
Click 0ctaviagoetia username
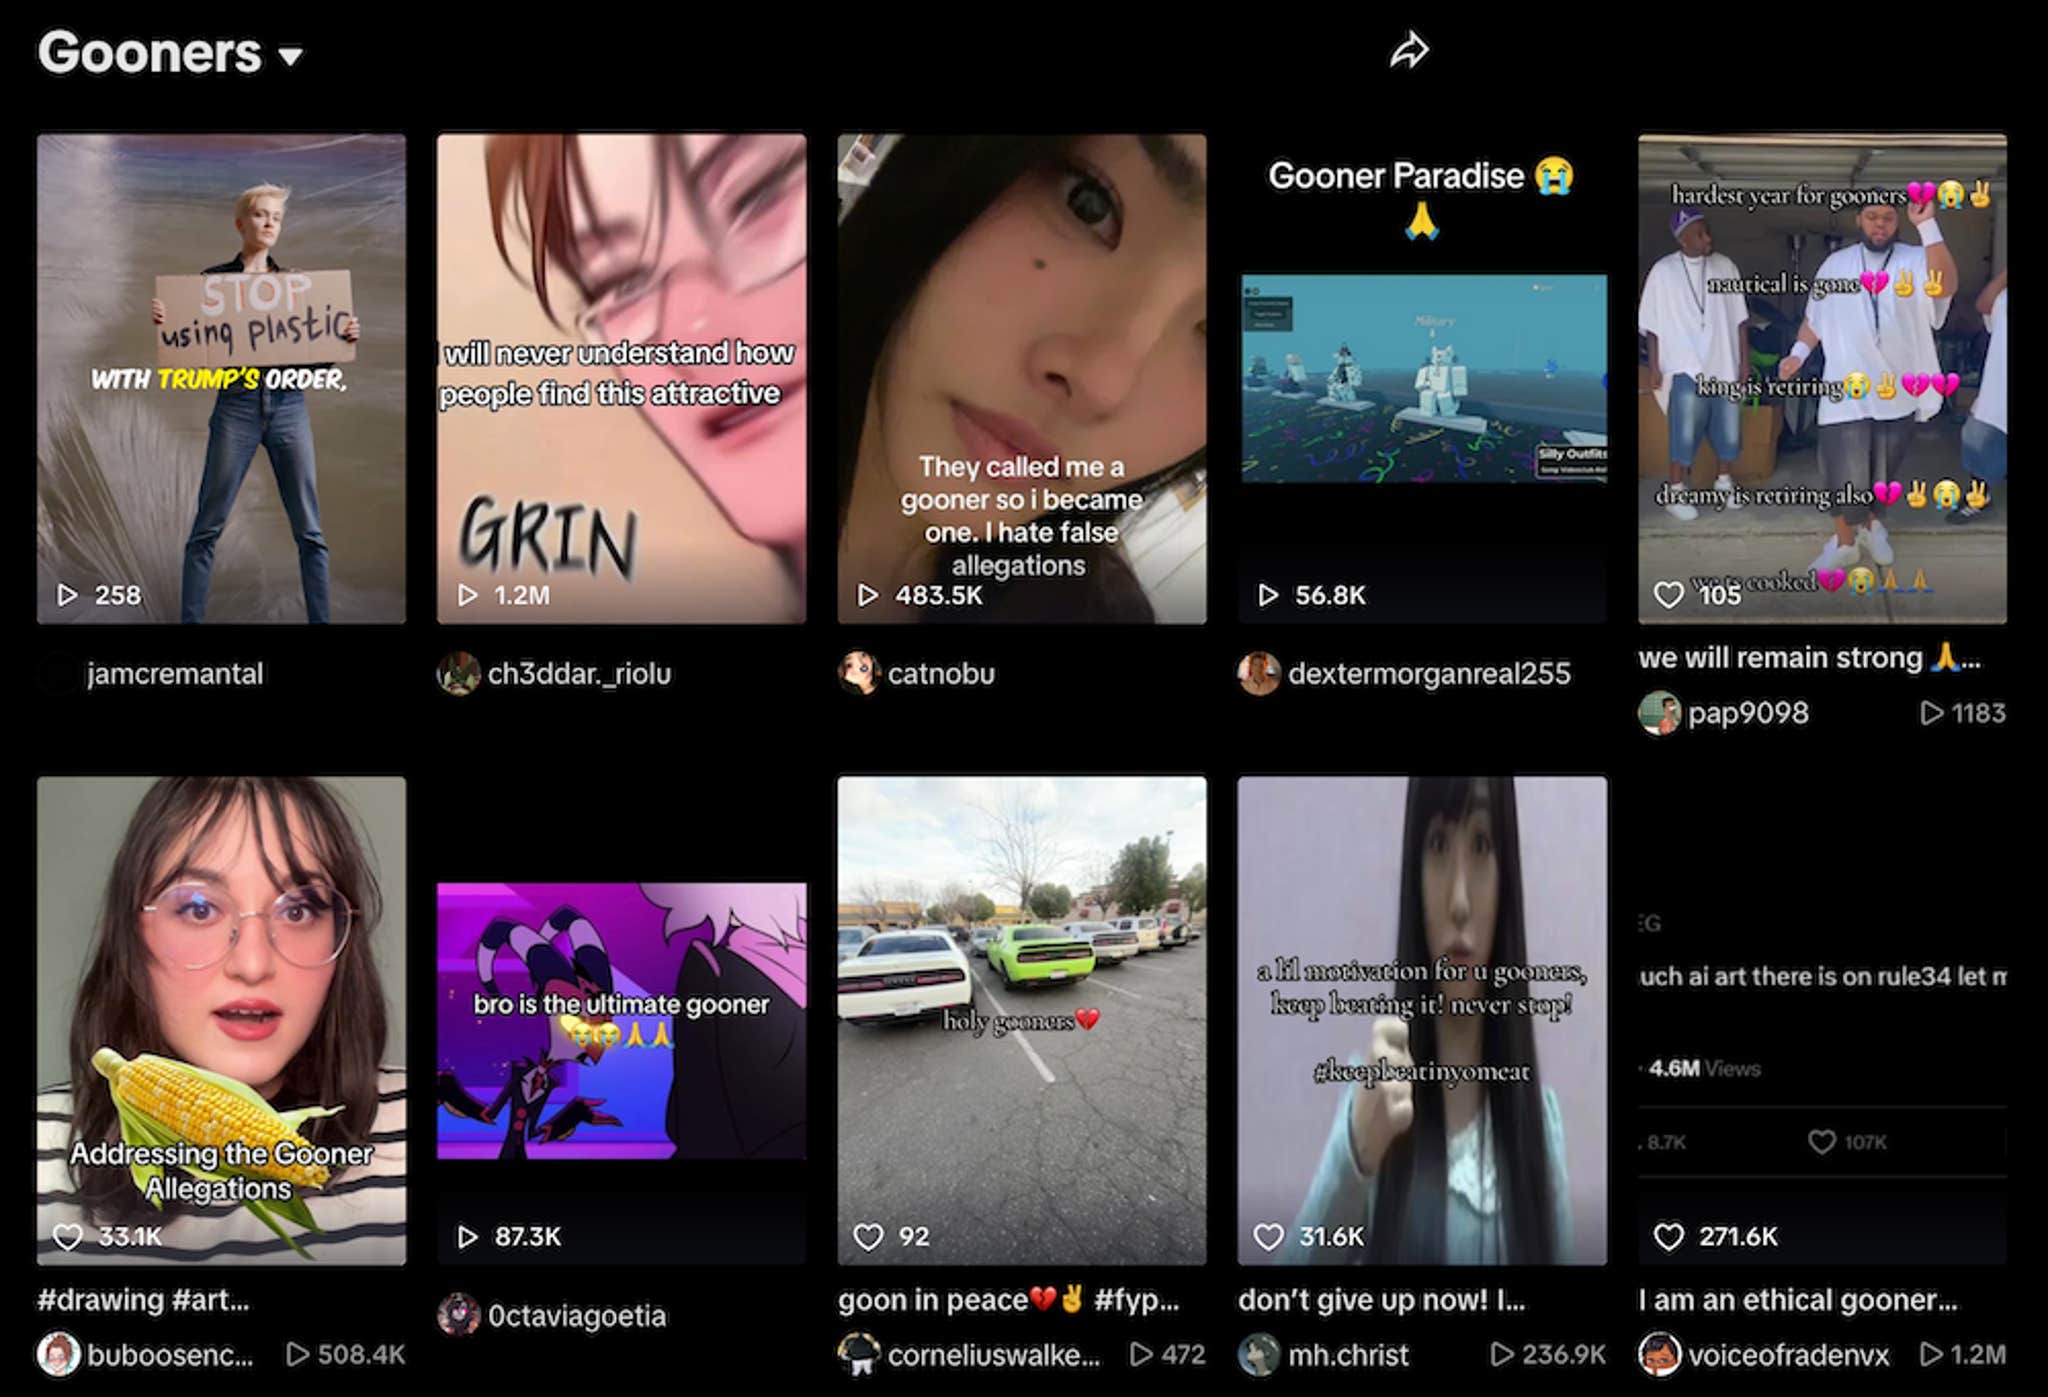pyautogui.click(x=576, y=1315)
